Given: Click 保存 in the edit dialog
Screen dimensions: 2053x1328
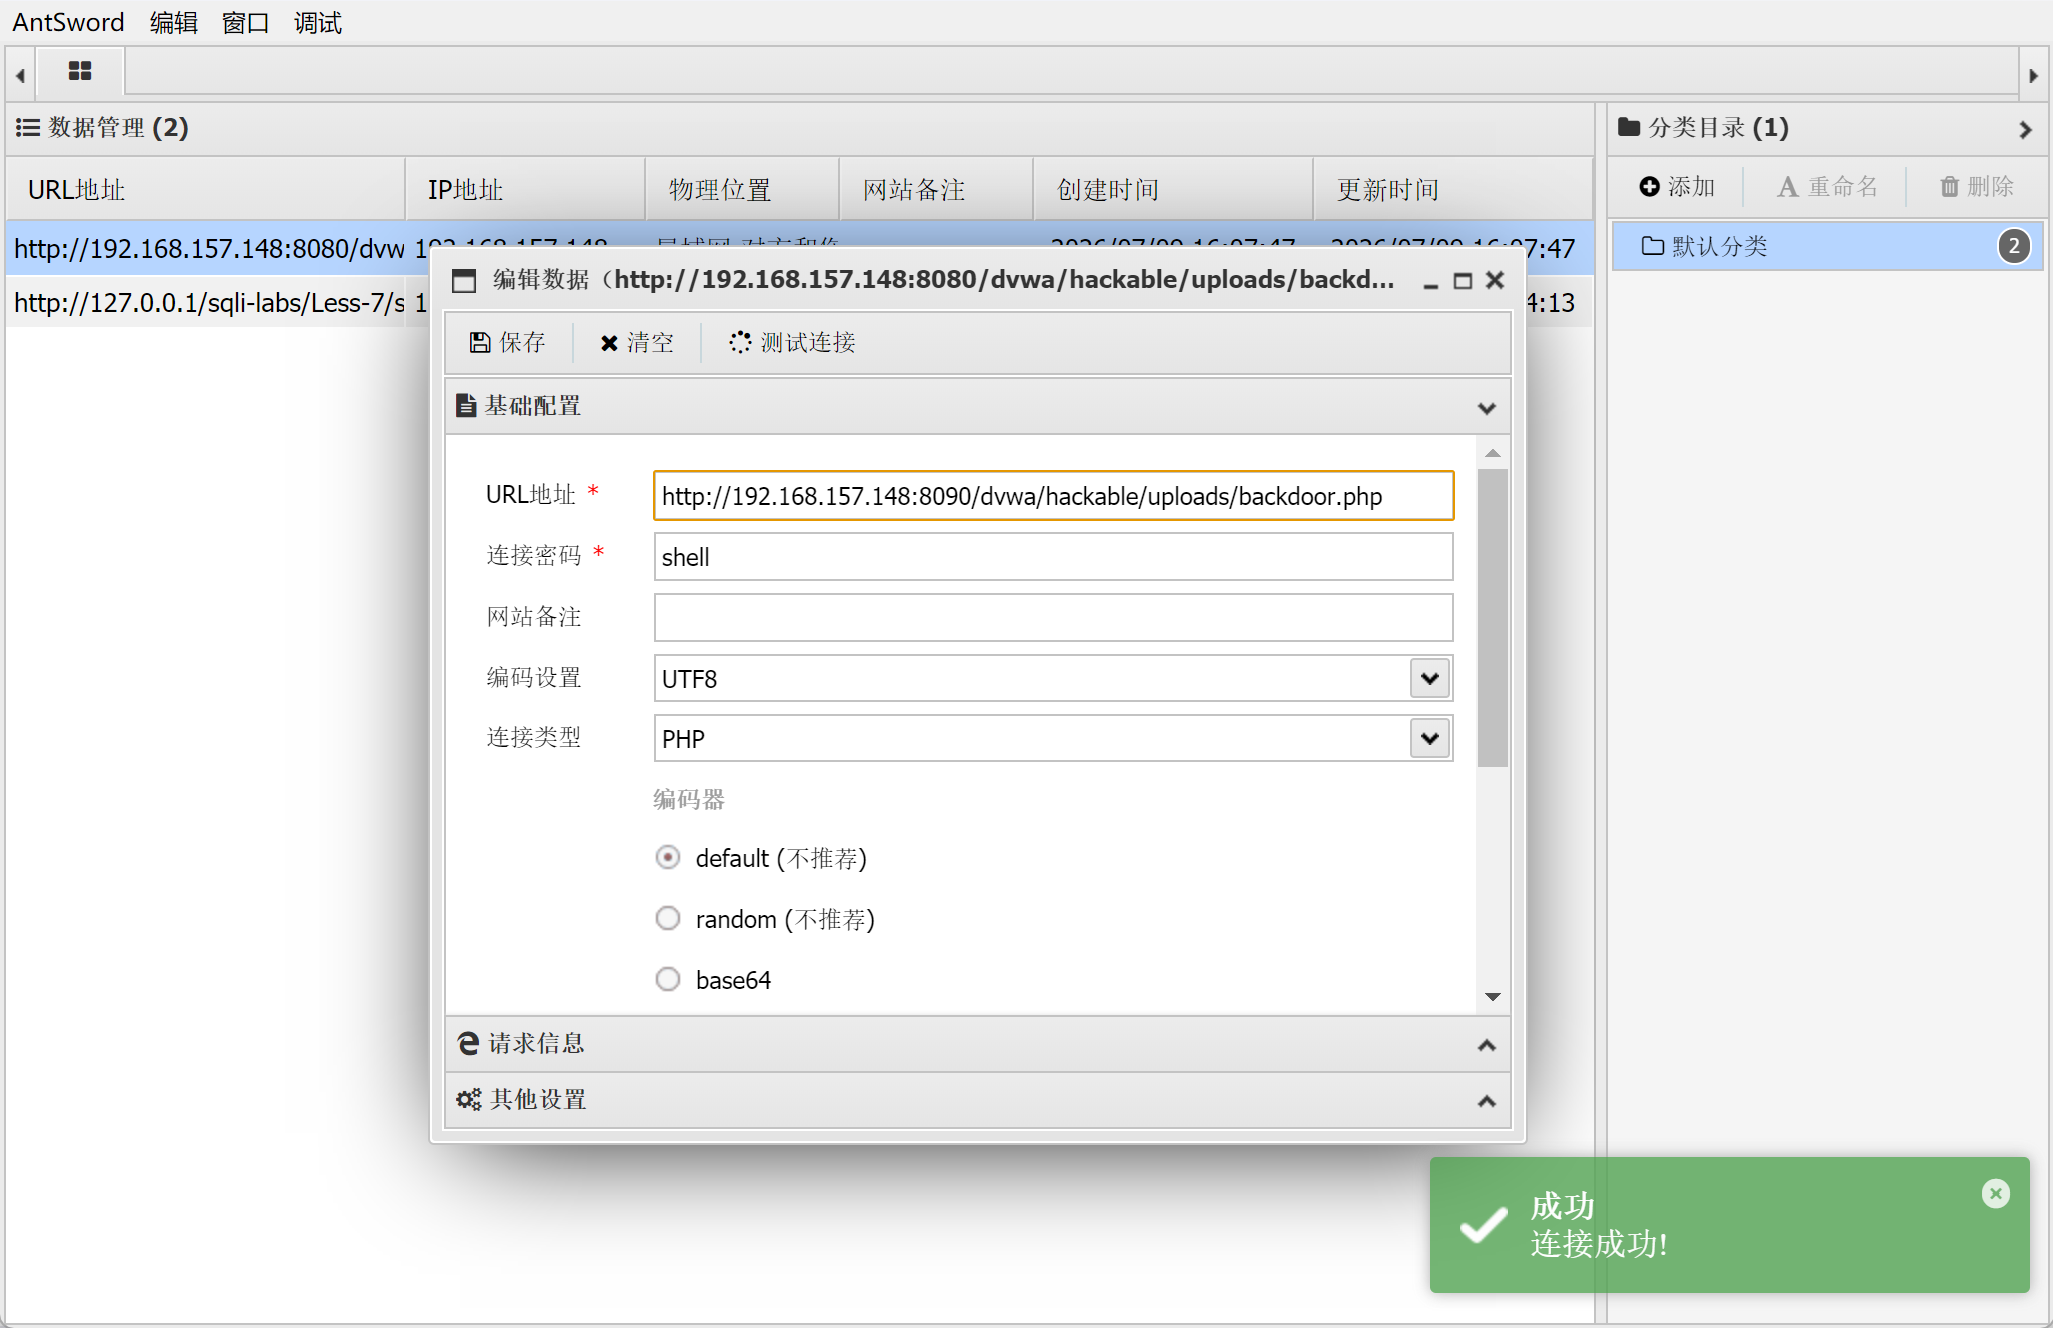Looking at the screenshot, I should pos(507,343).
